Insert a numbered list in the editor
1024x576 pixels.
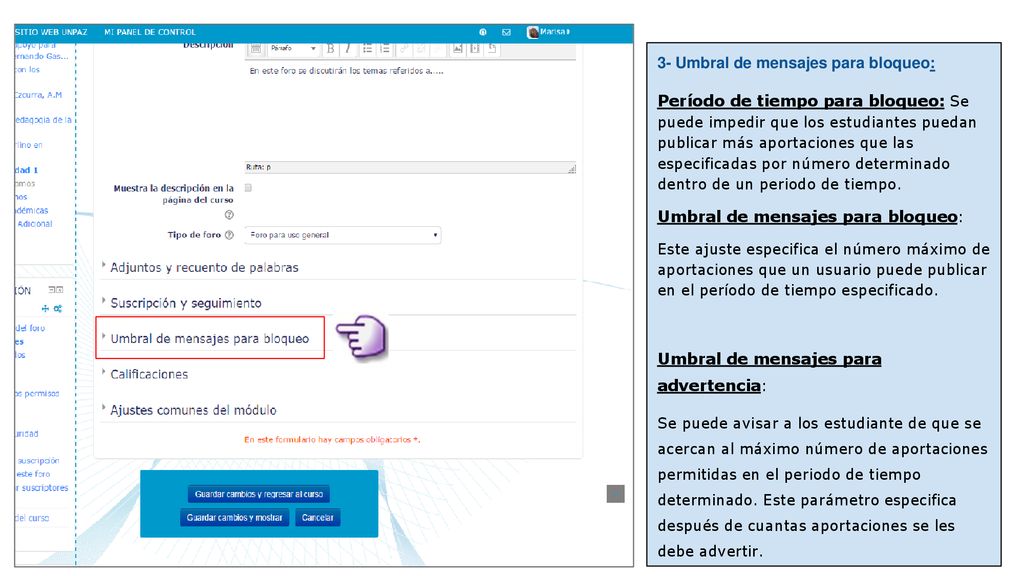pyautogui.click(x=385, y=49)
